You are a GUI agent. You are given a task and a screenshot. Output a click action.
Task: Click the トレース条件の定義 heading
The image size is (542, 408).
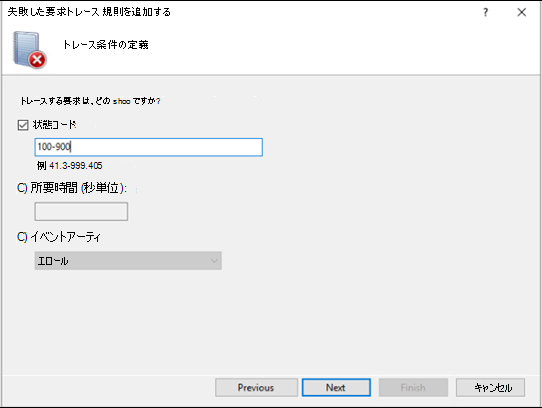coord(105,45)
